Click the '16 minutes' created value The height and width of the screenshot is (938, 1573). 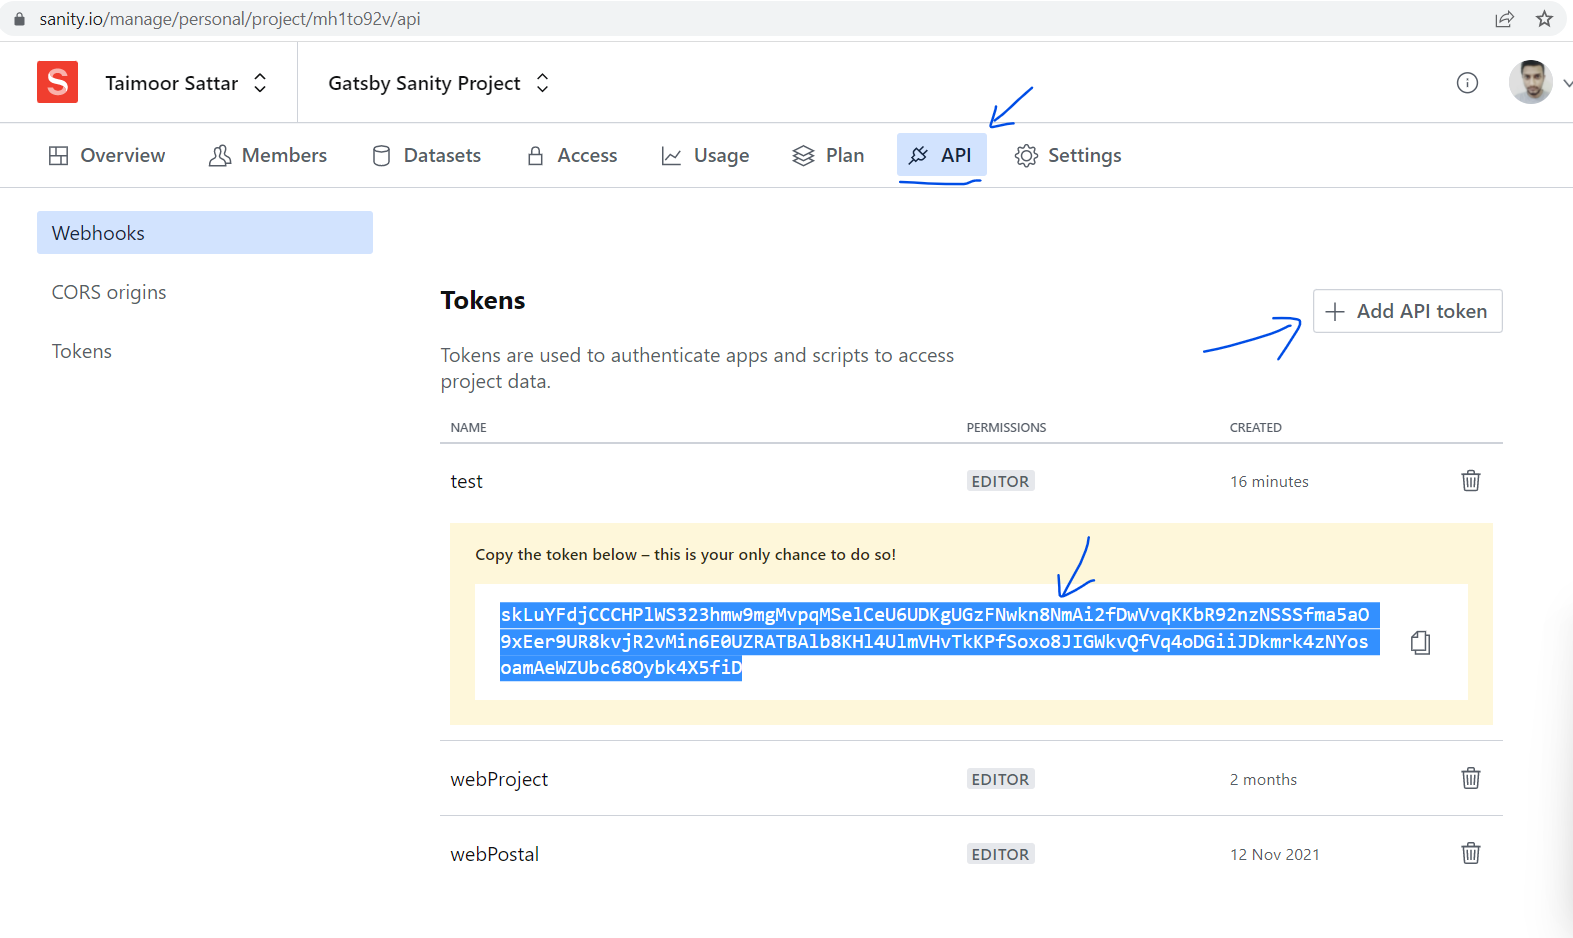coord(1269,481)
